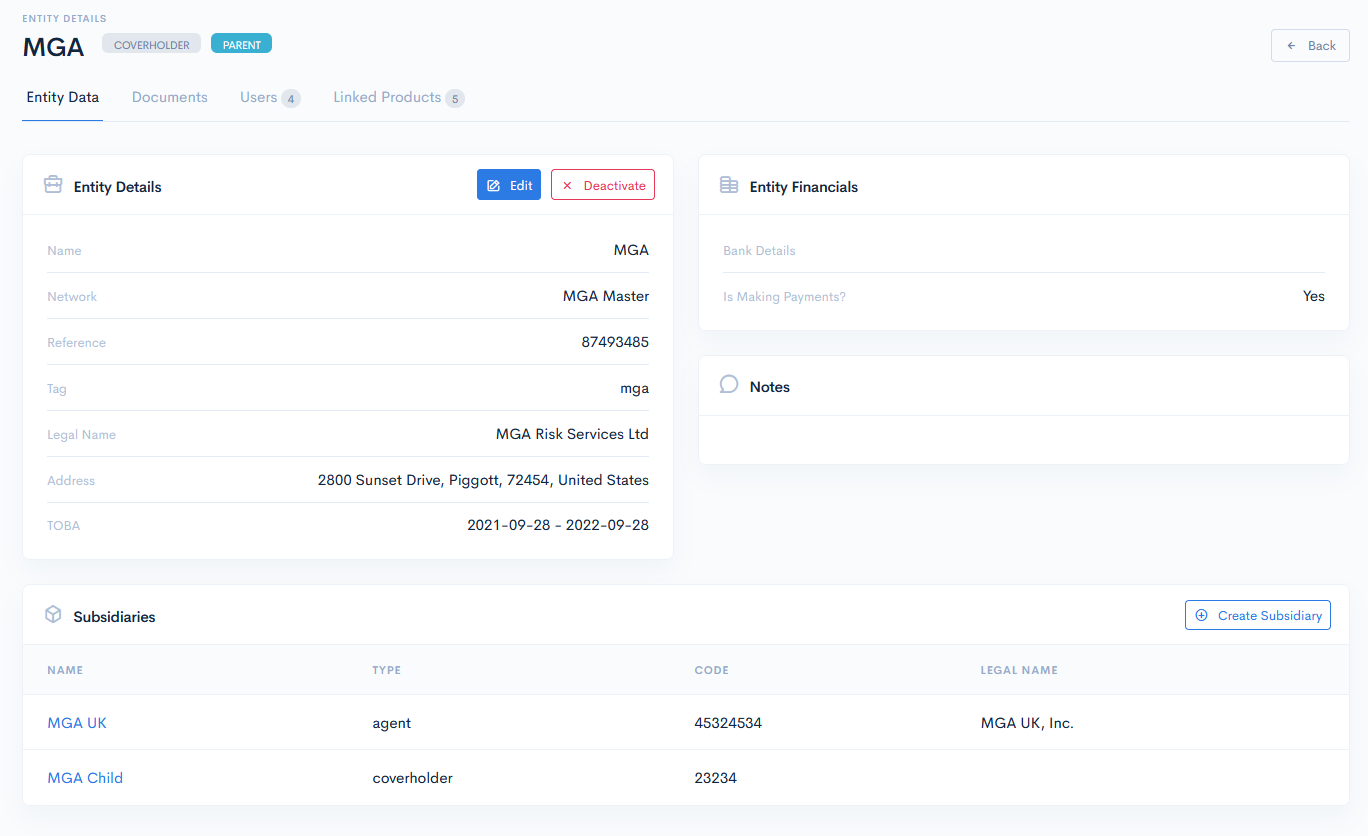Click the Create Subsidiary button
This screenshot has width=1368, height=836.
click(x=1257, y=616)
